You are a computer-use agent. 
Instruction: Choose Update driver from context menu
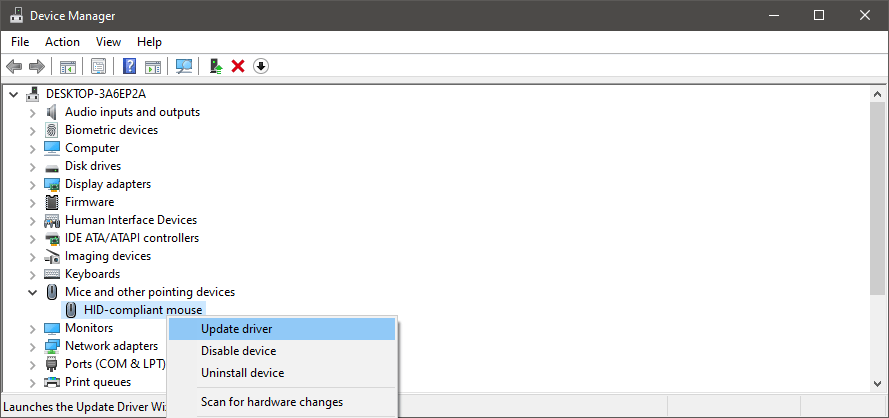236,329
